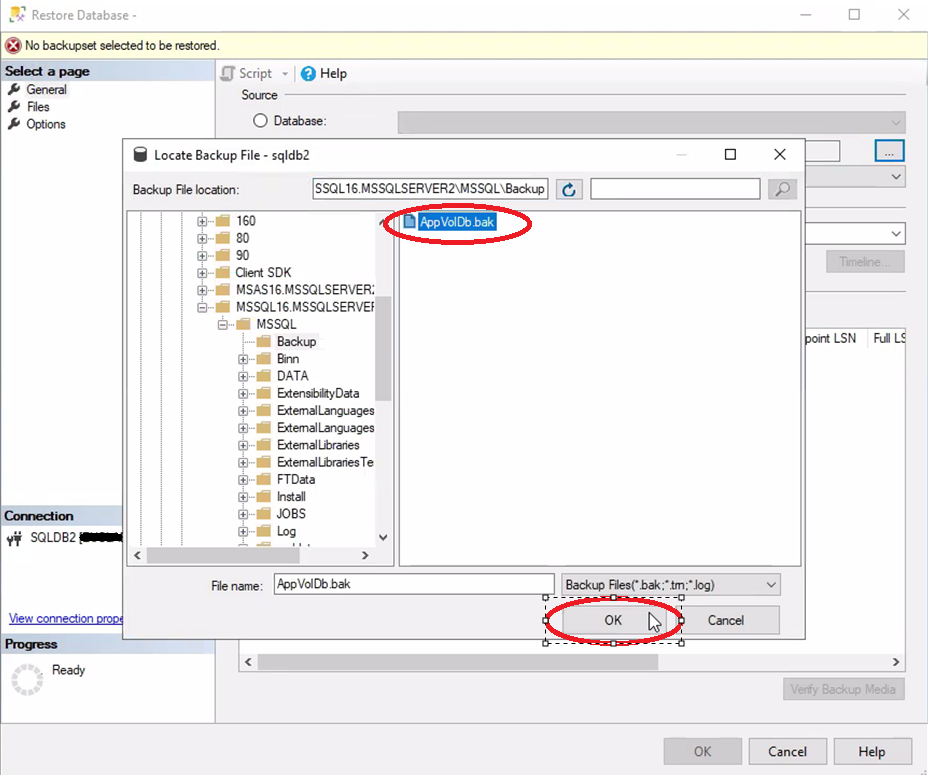Select the Database radio button
The image size is (928, 775).
tap(261, 121)
